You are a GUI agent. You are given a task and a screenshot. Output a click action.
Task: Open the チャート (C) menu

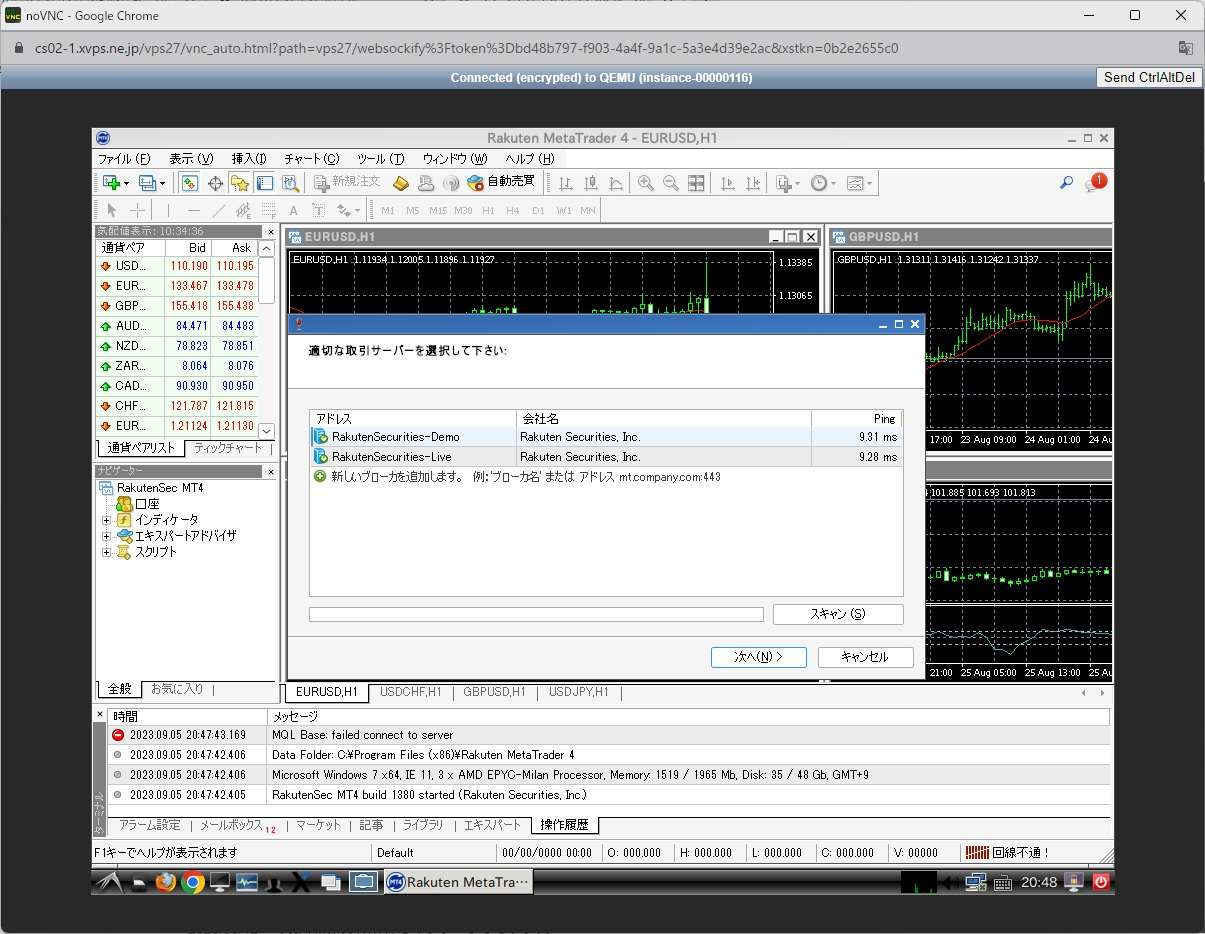pos(312,158)
